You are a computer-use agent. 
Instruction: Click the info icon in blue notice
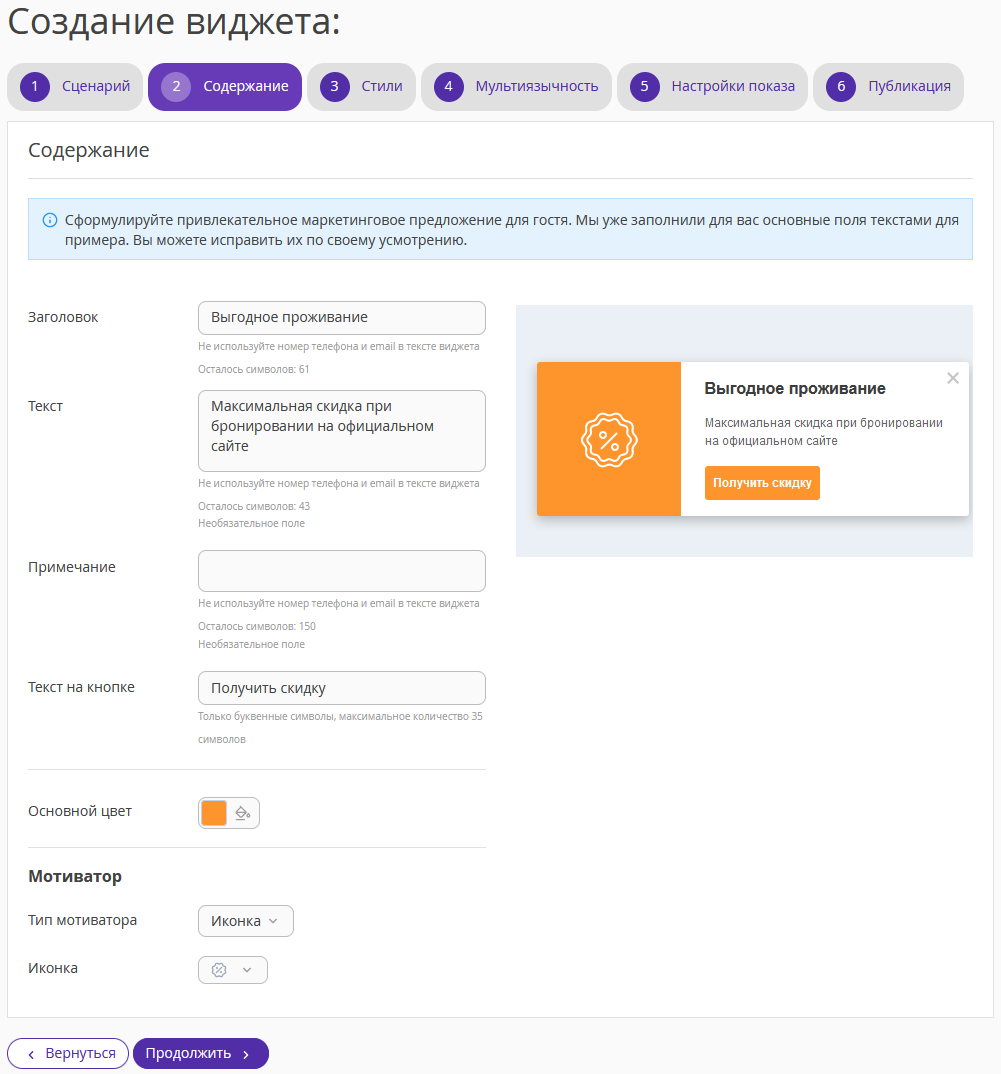click(49, 220)
